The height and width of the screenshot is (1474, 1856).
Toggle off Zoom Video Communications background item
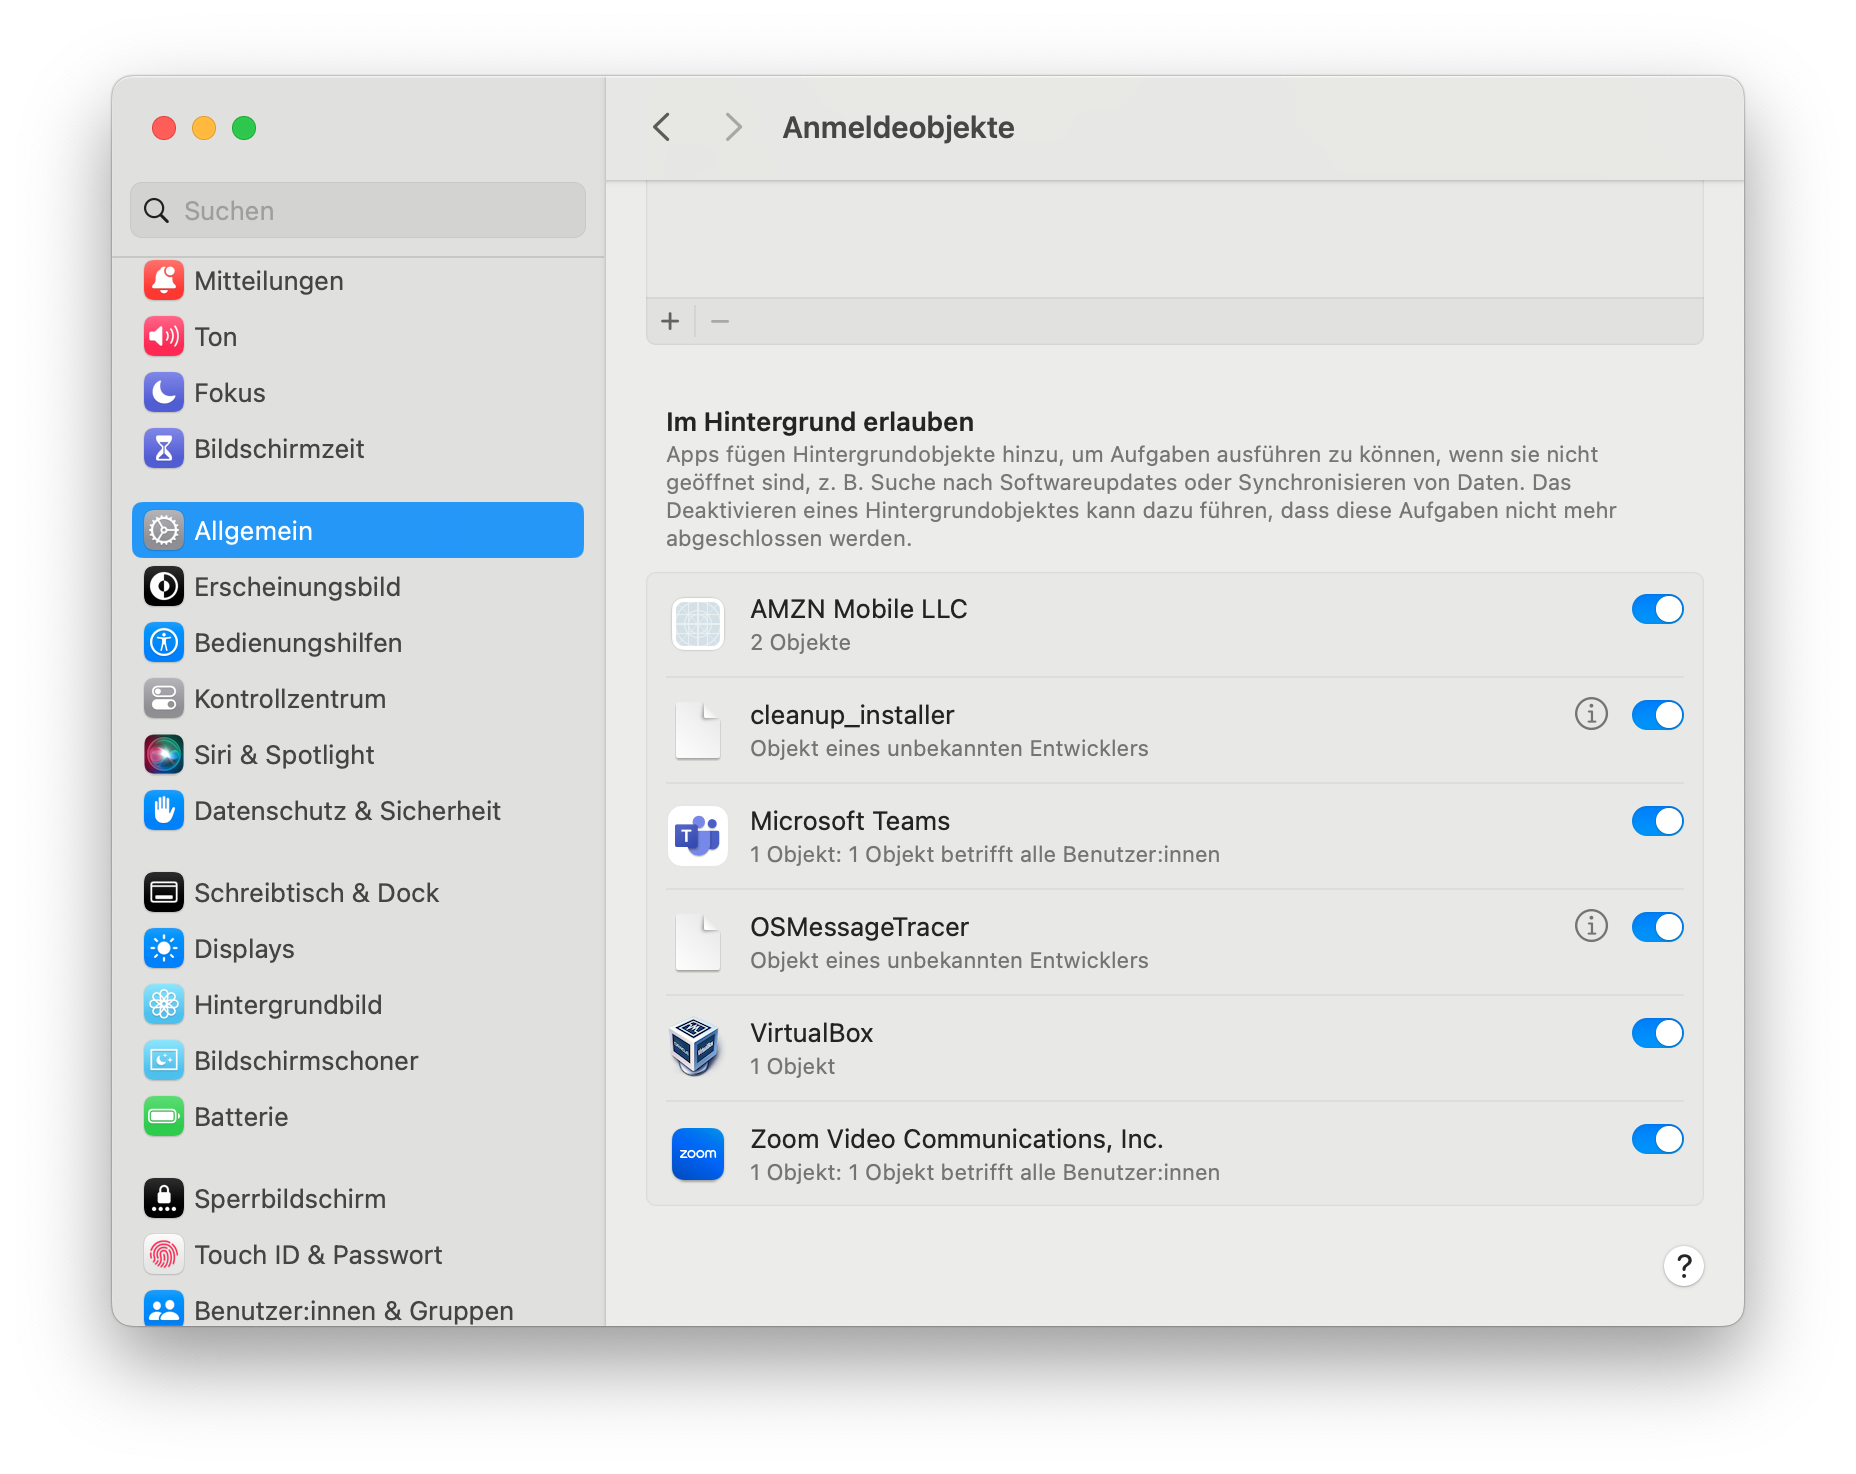1657,1139
